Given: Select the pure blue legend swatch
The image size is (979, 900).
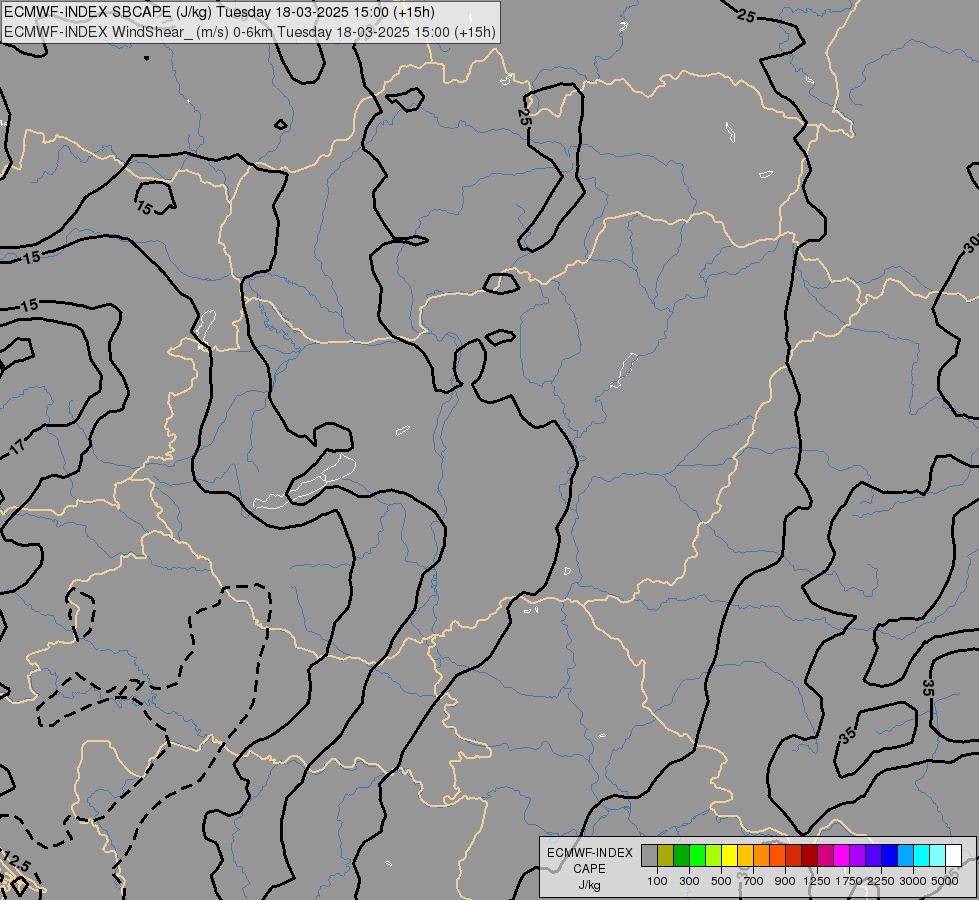Looking at the screenshot, I should coord(890,855).
